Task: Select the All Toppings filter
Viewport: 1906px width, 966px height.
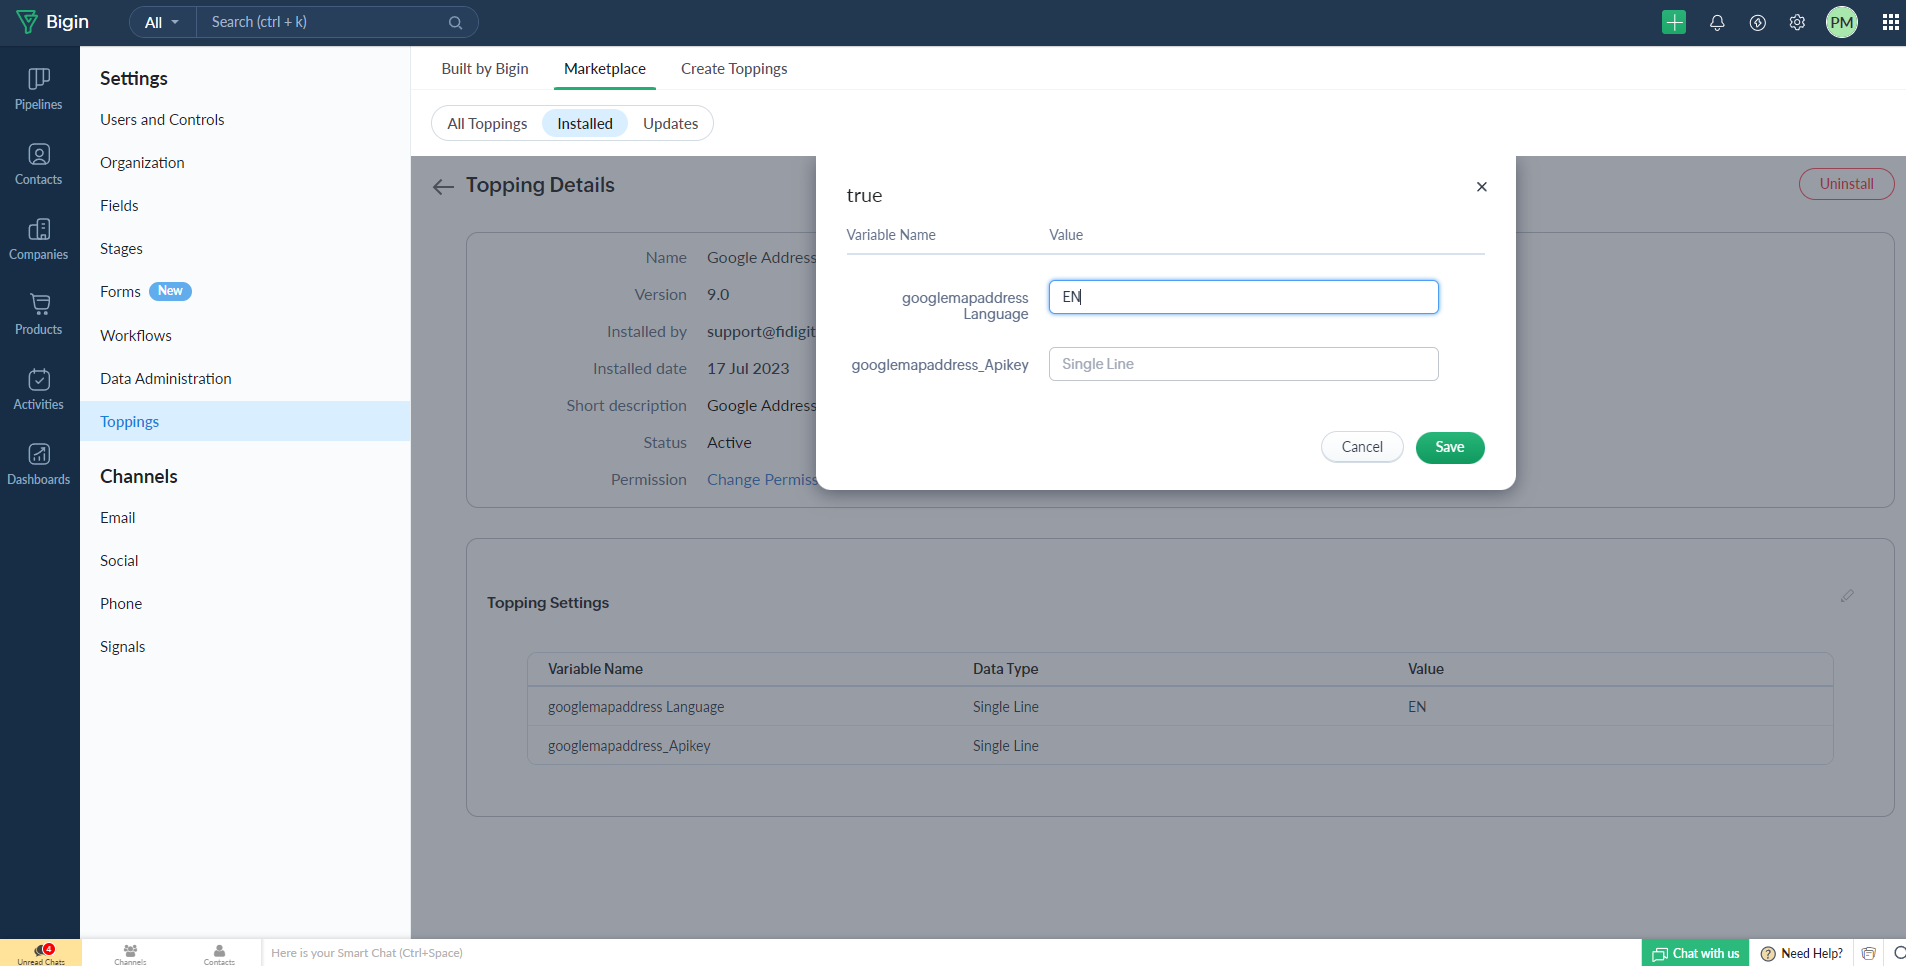Action: tap(487, 123)
